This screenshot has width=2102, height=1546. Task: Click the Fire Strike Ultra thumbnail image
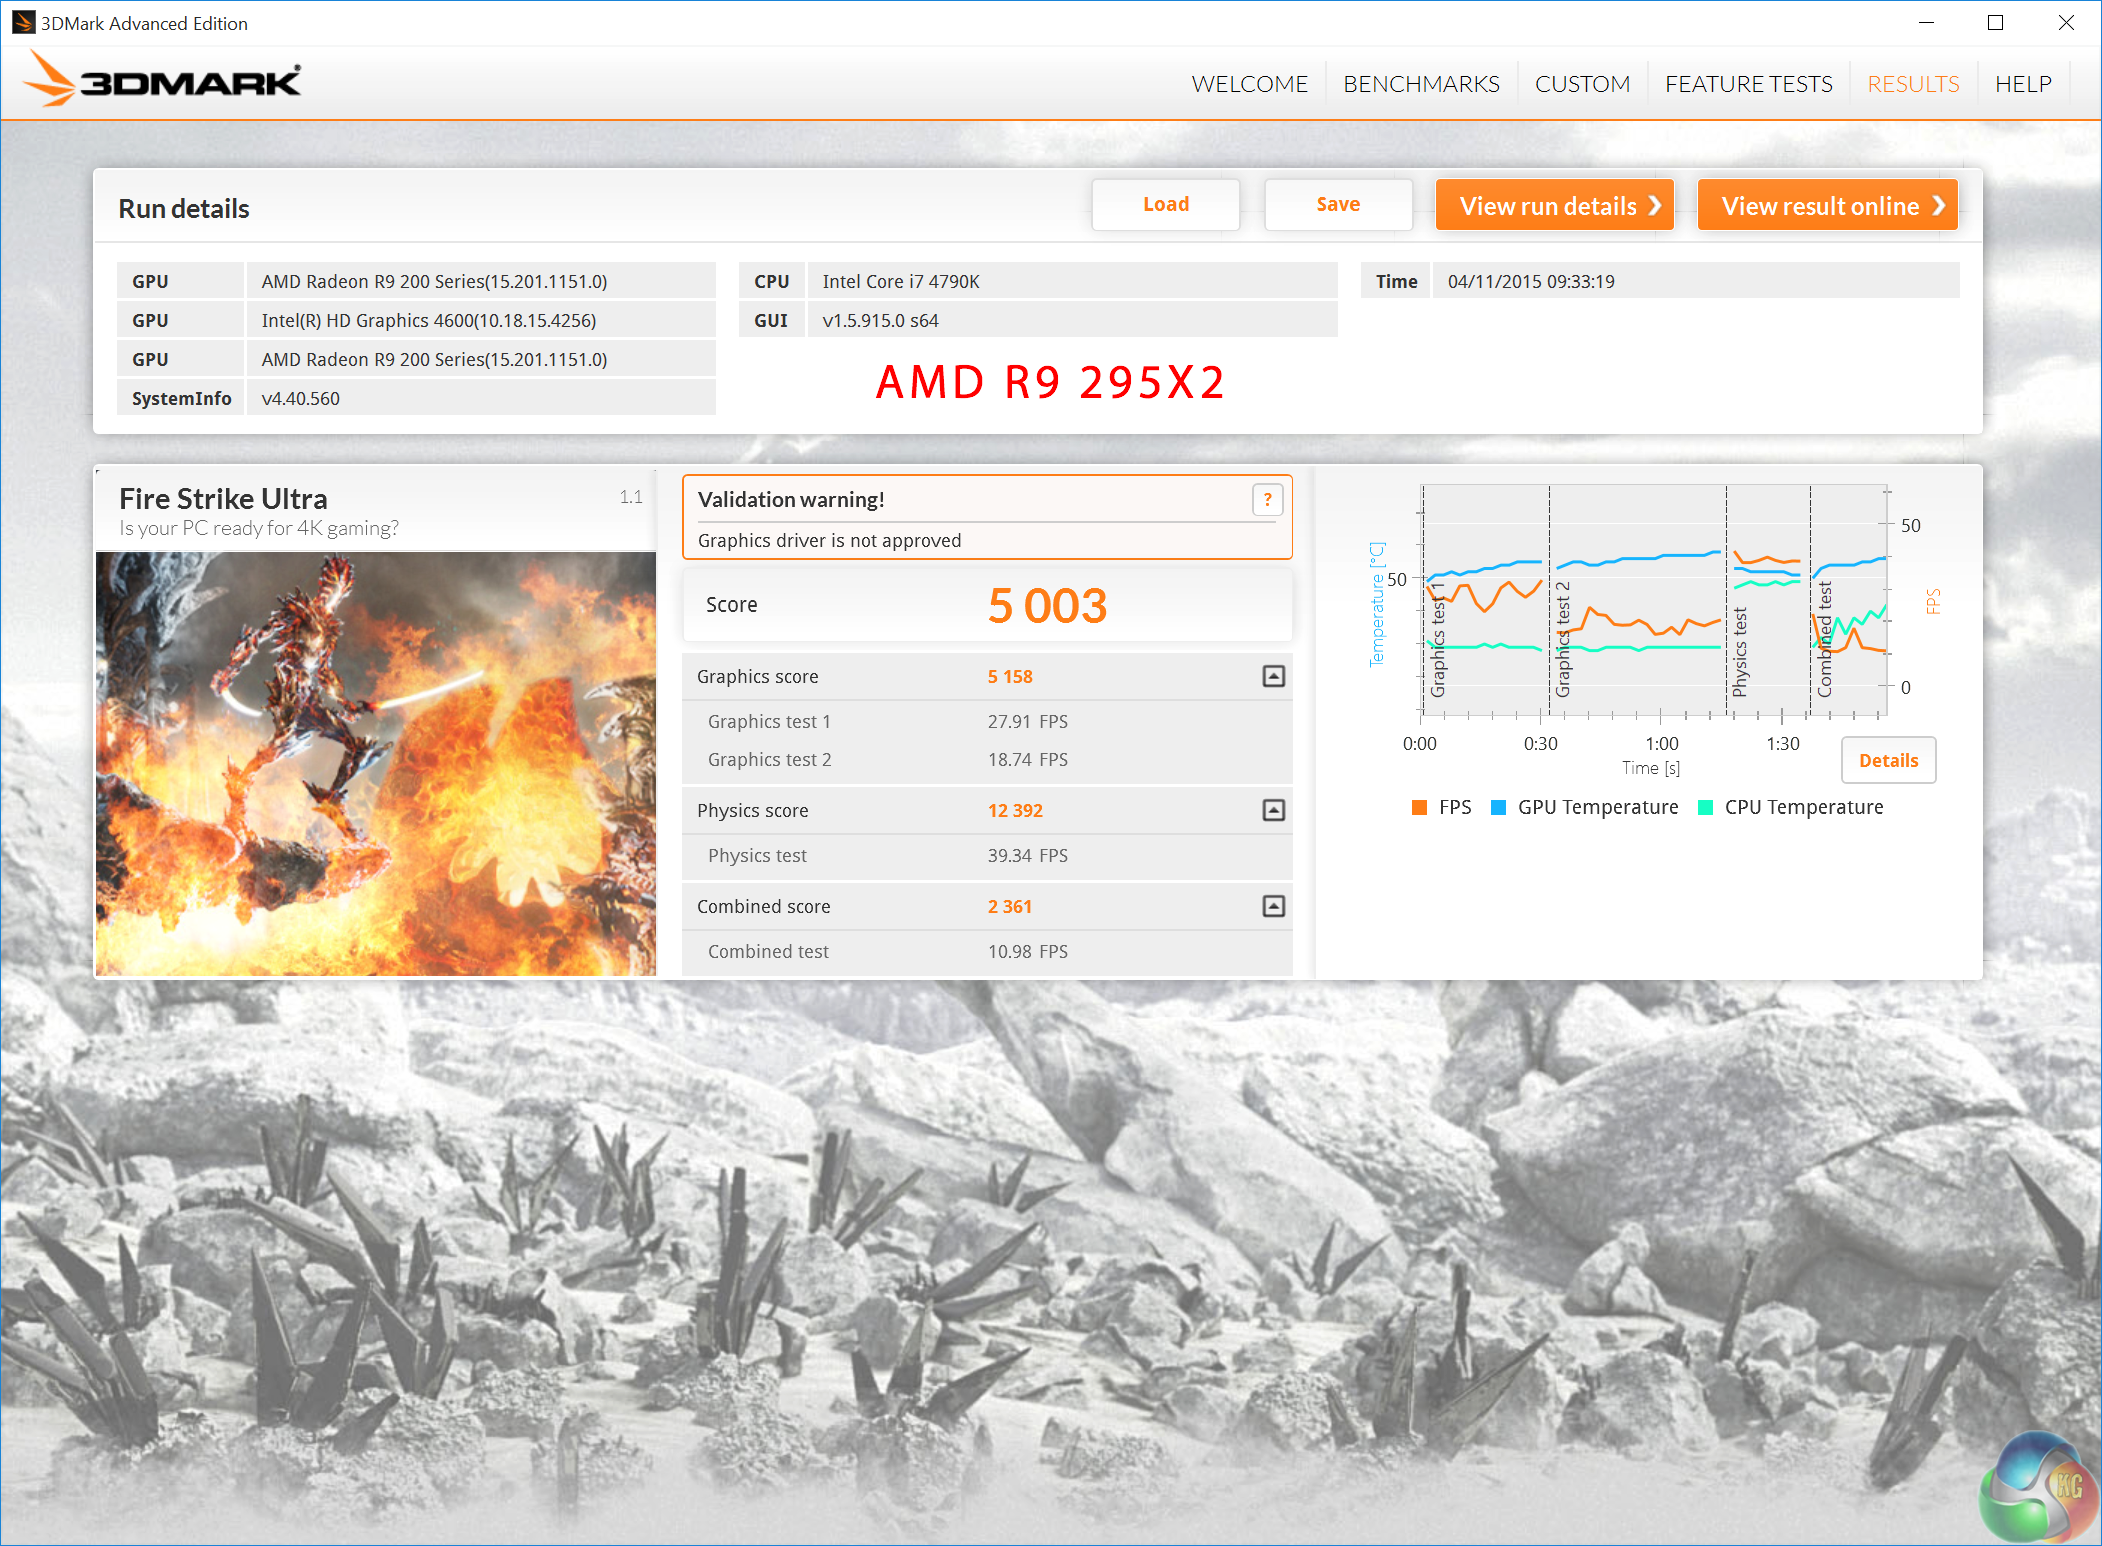[x=376, y=763]
